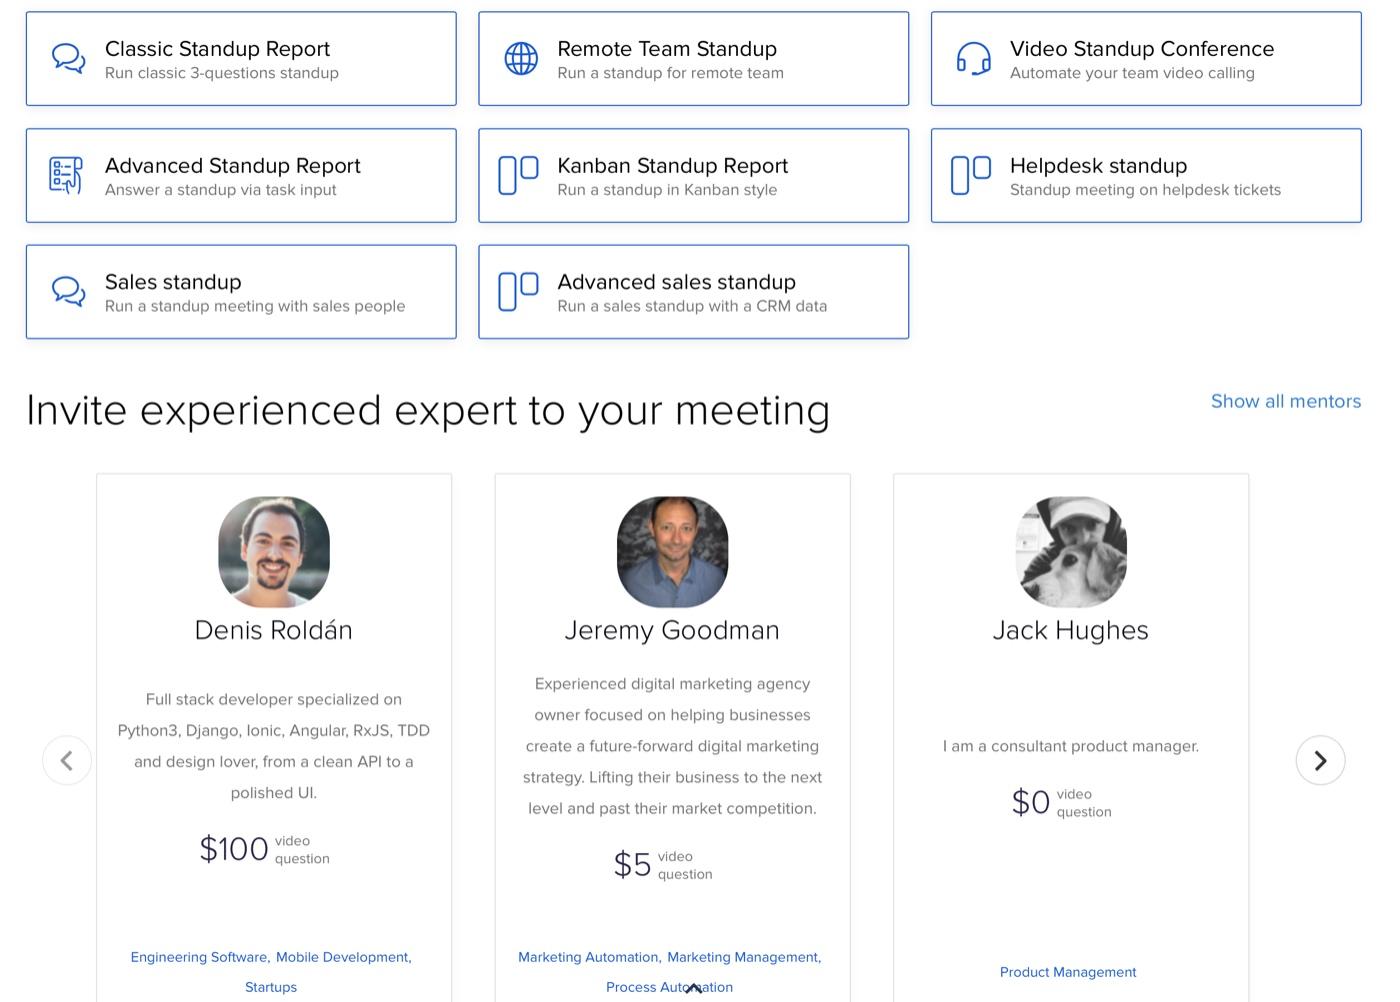This screenshot has width=1400, height=1002.
Task: Click Denis Roldán's profile photo
Action: 274,552
